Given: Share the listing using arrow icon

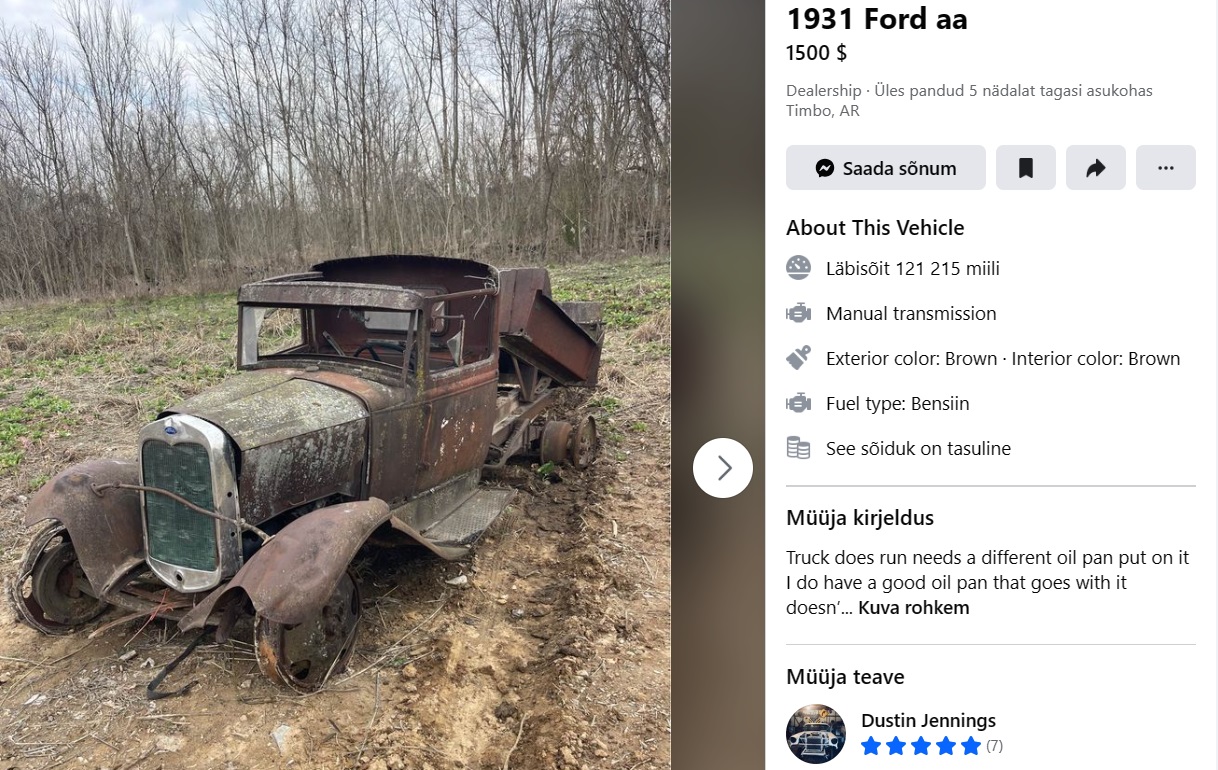Looking at the screenshot, I should click(x=1095, y=168).
